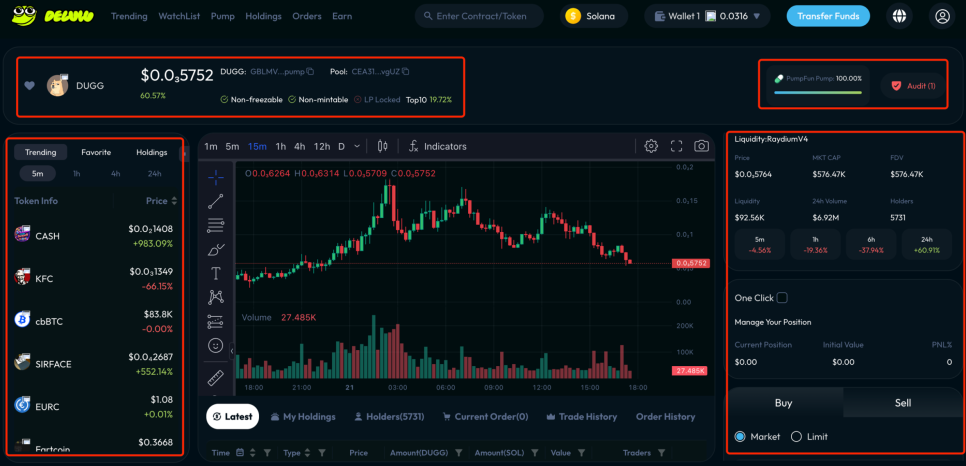Click the PumpFun Pump progress bar
Screen dimensions: 966x466
(818, 92)
